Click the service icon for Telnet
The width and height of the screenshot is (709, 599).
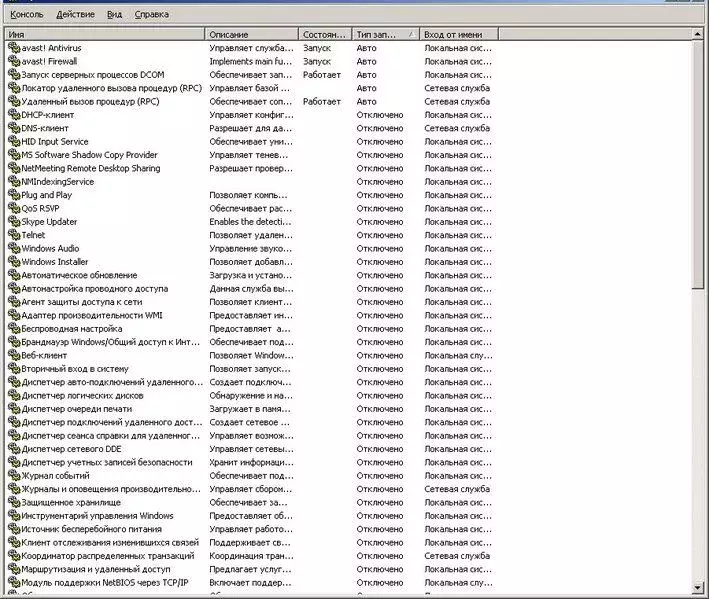pyautogui.click(x=14, y=235)
